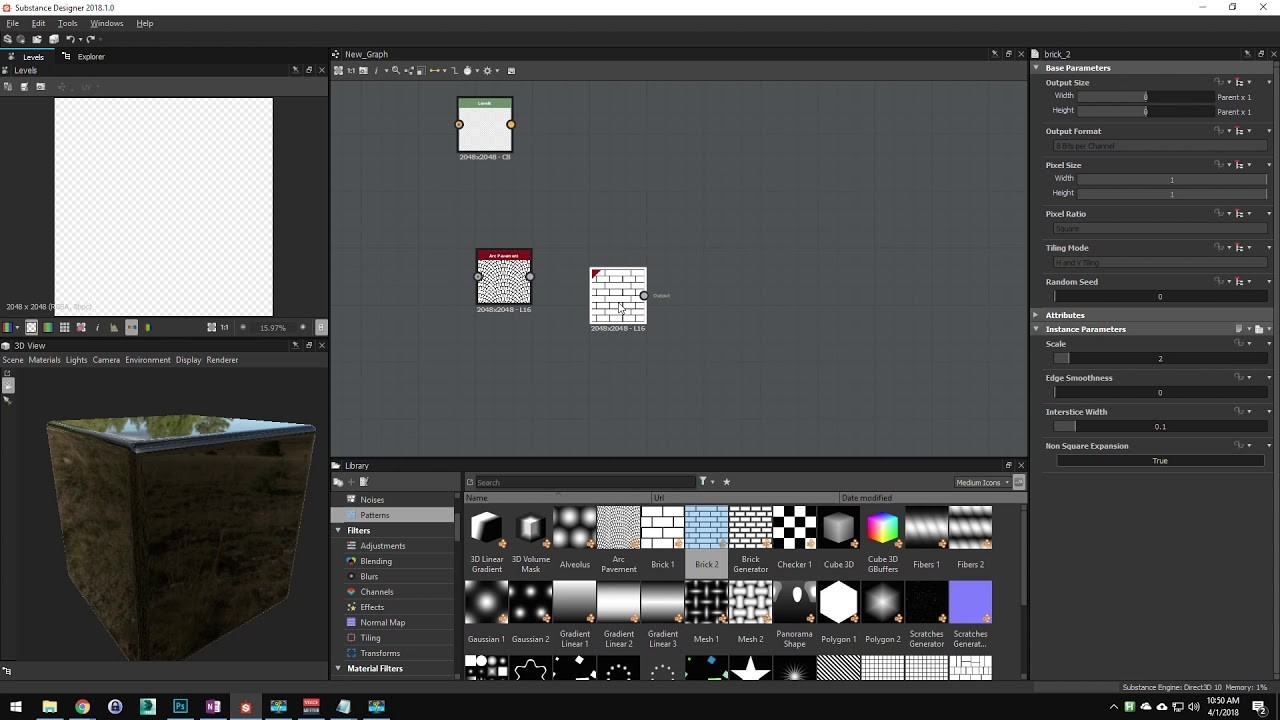This screenshot has height=720, width=1280.
Task: Toggle the Non Square Expansion parameter
Action: (1159, 460)
